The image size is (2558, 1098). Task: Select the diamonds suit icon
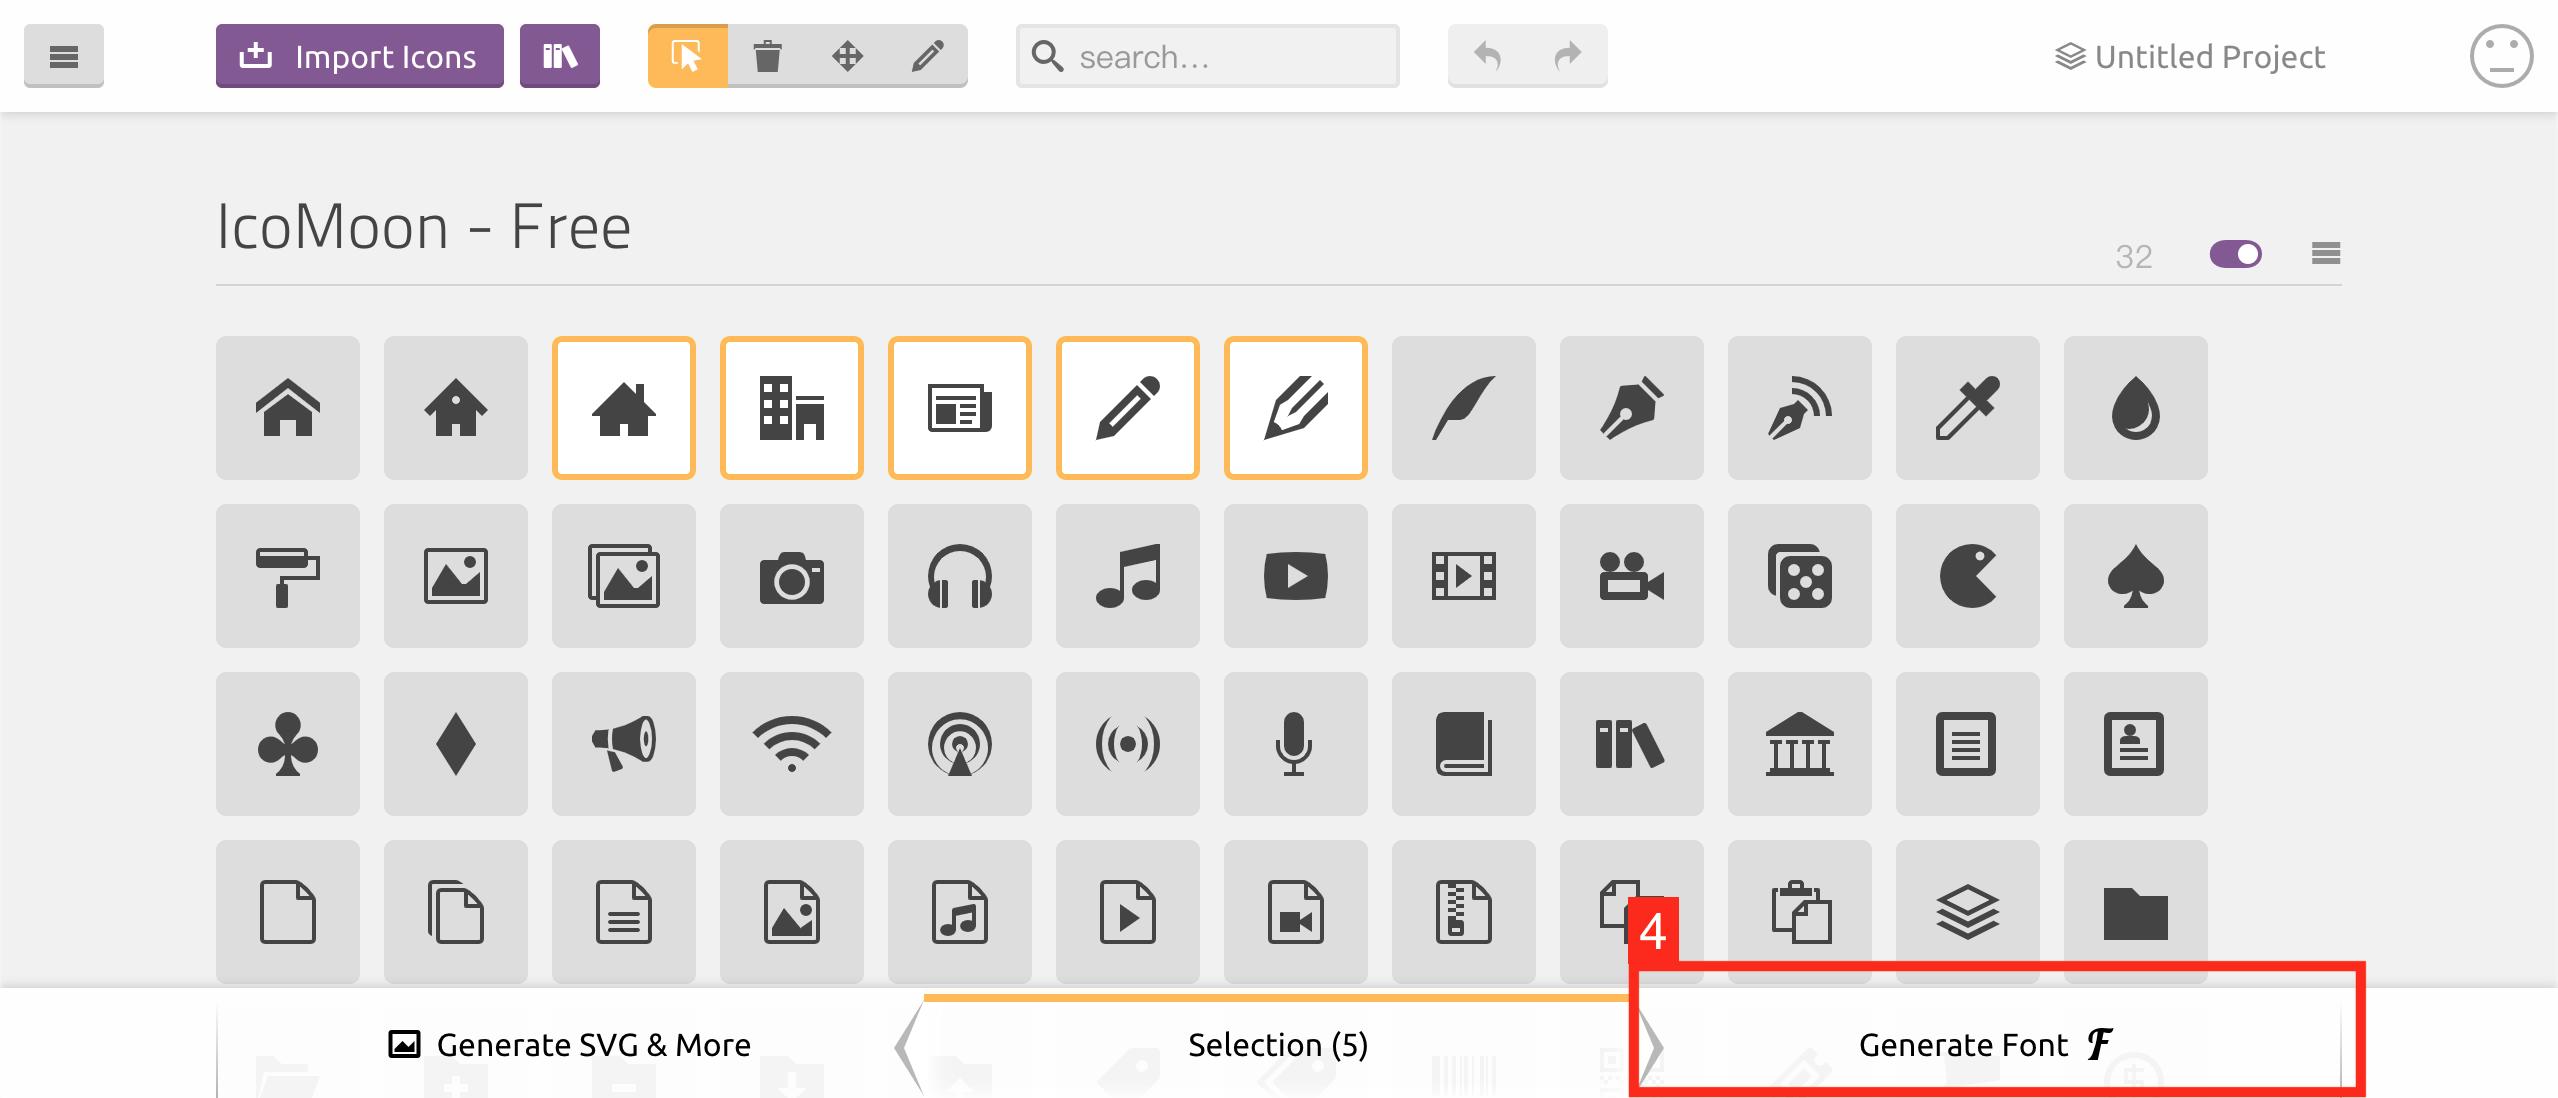[456, 744]
